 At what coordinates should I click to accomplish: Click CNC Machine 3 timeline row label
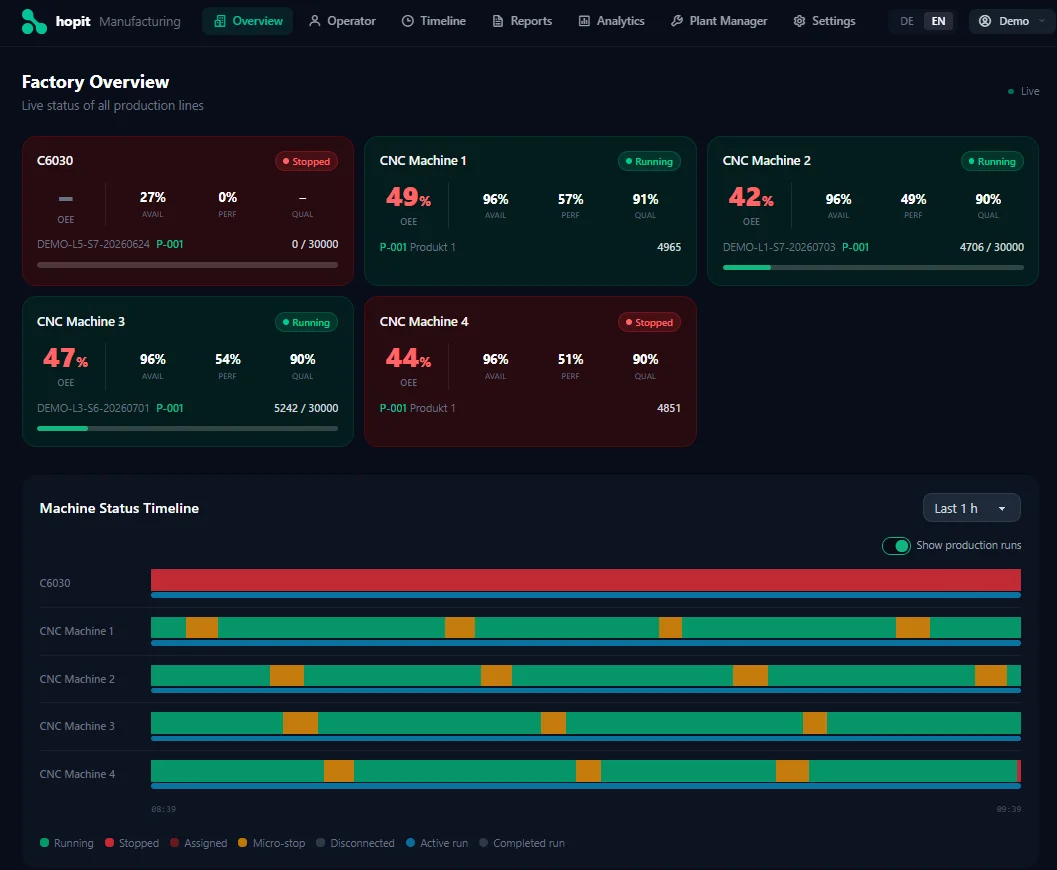tap(77, 726)
